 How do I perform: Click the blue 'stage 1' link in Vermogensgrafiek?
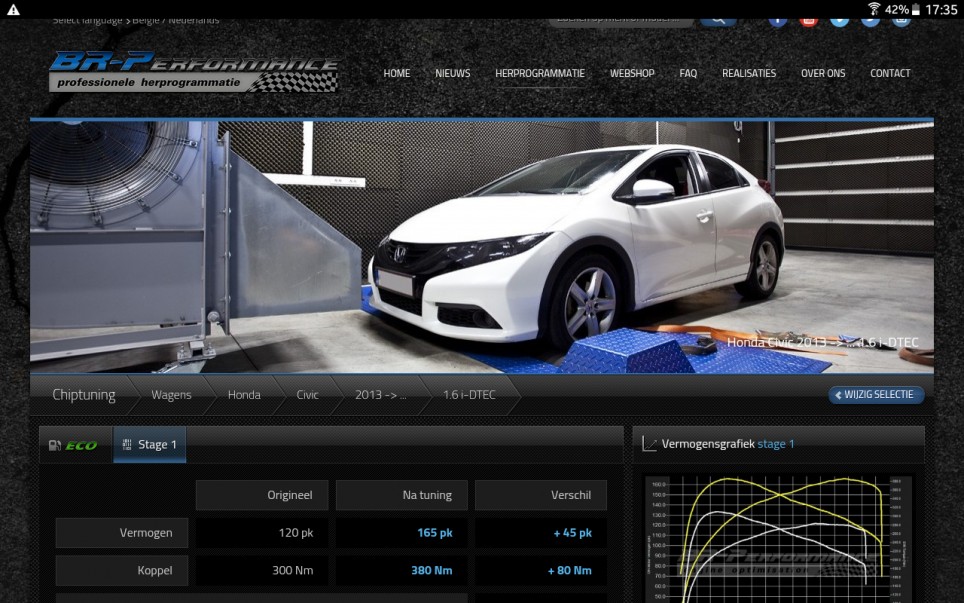pos(776,444)
